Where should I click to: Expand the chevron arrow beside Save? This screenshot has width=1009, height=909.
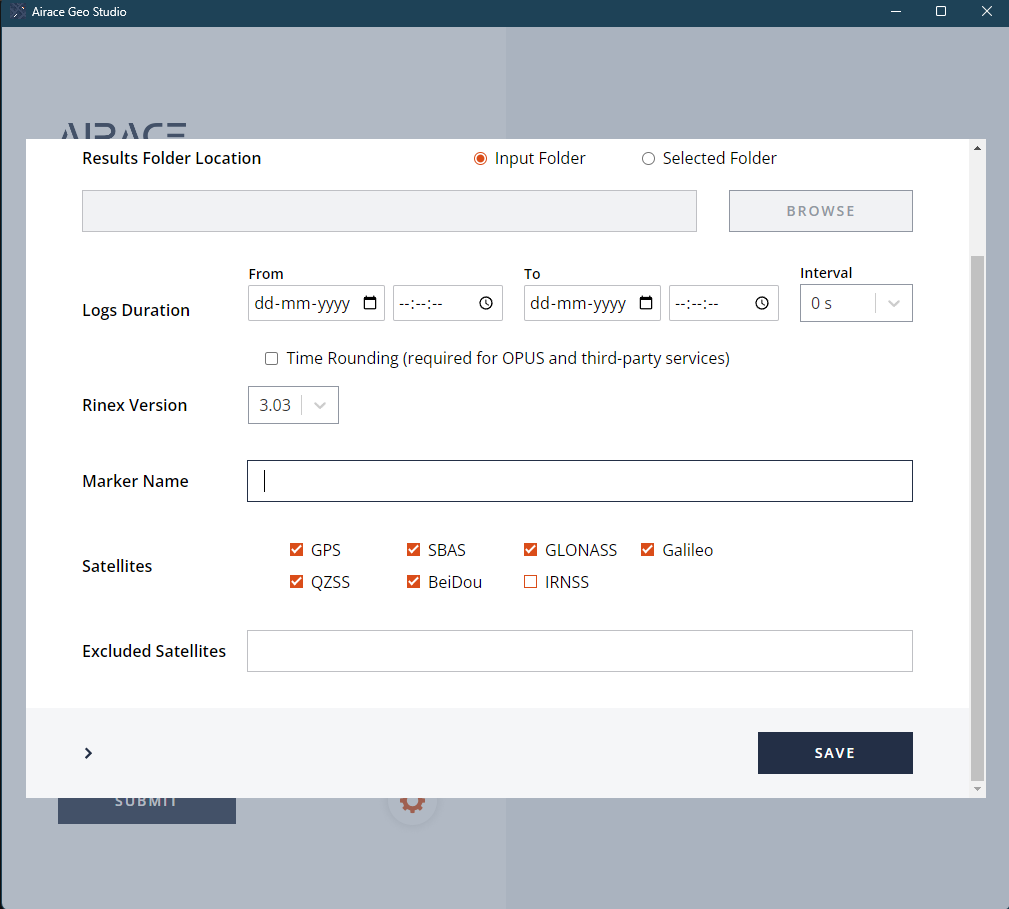point(88,753)
